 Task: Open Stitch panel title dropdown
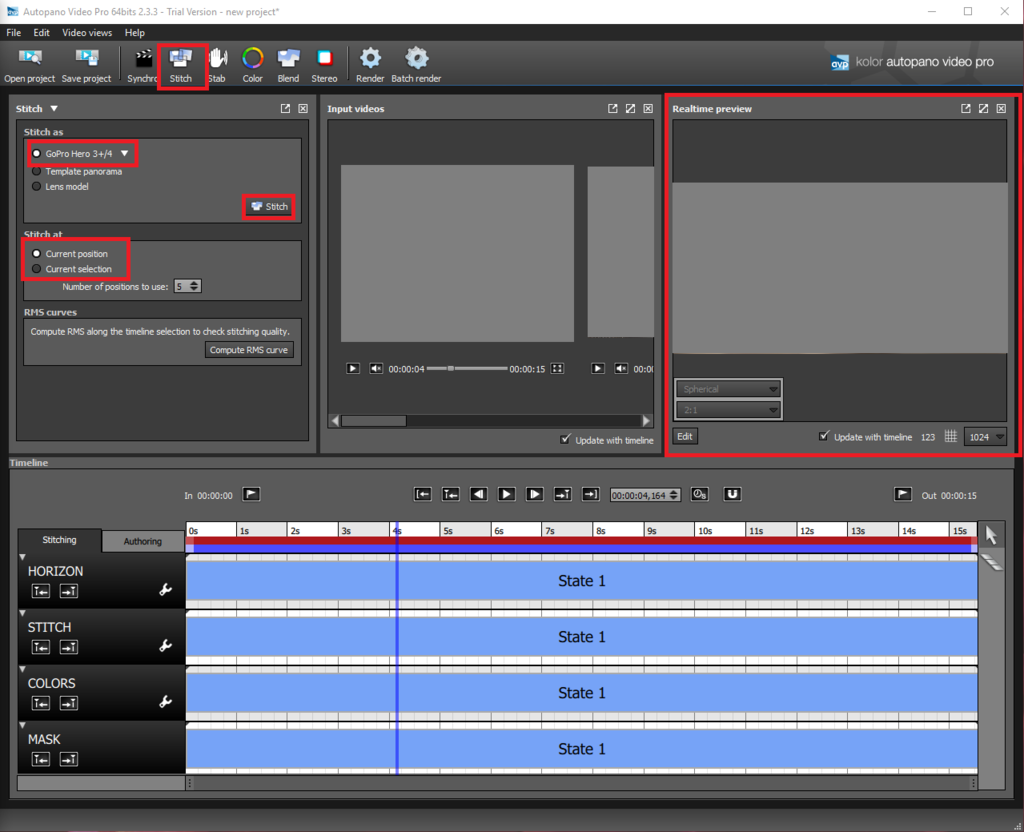54,108
